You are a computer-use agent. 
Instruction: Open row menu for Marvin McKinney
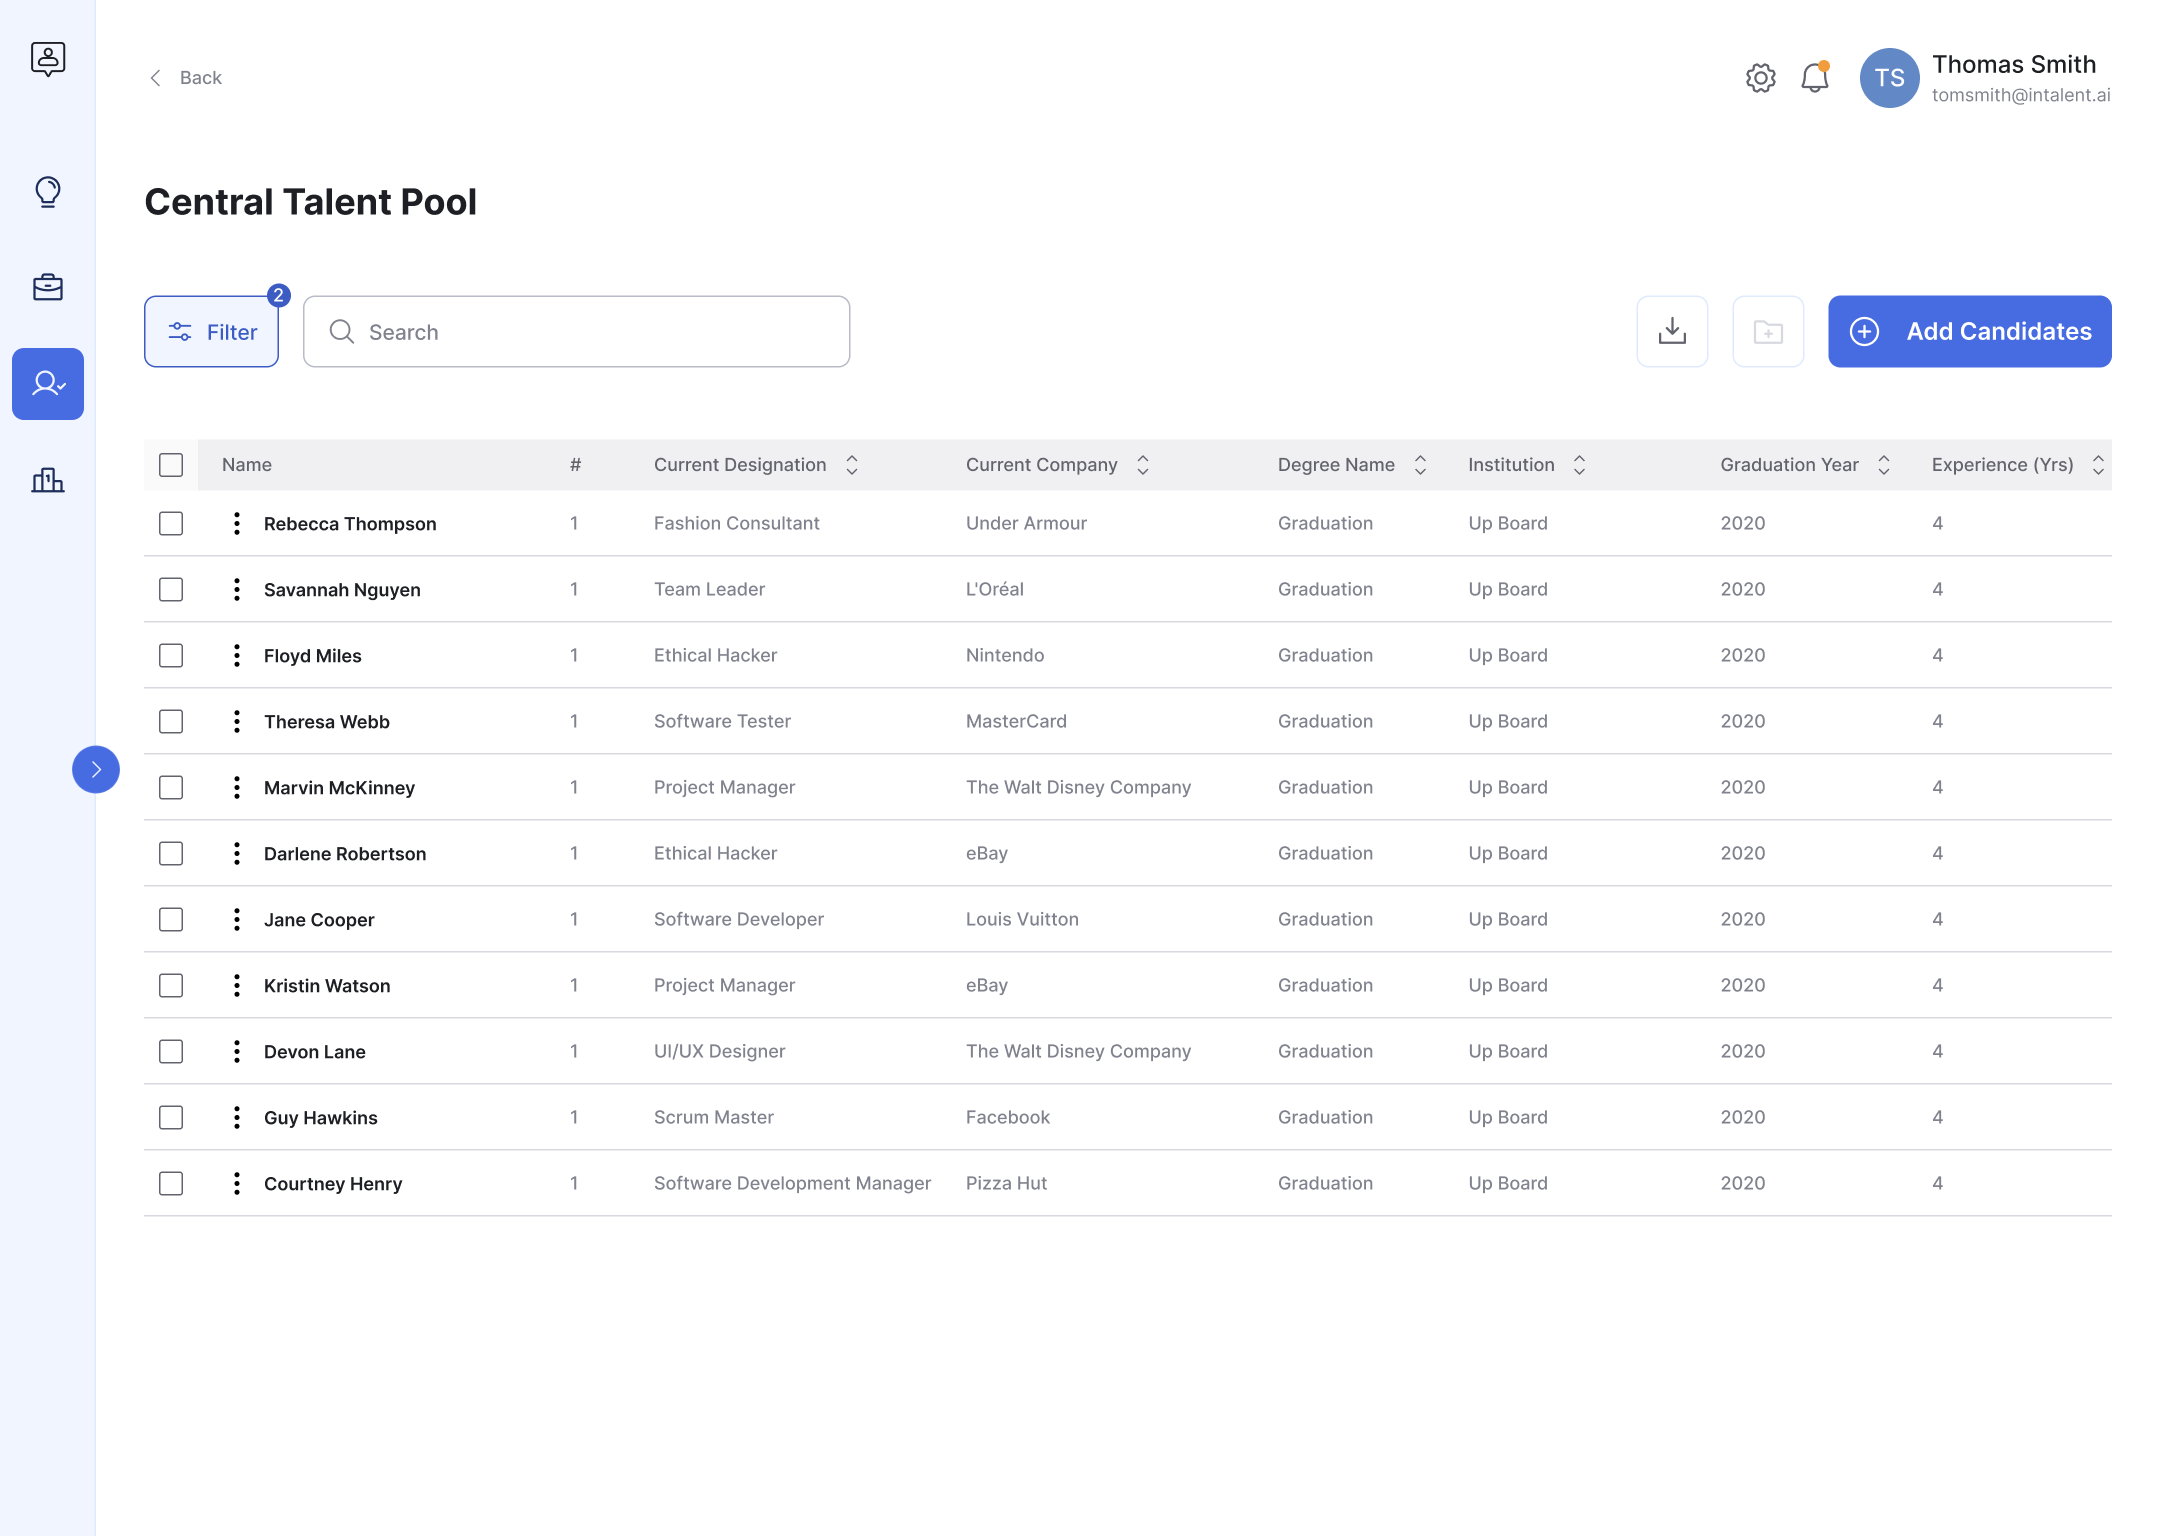click(x=237, y=787)
